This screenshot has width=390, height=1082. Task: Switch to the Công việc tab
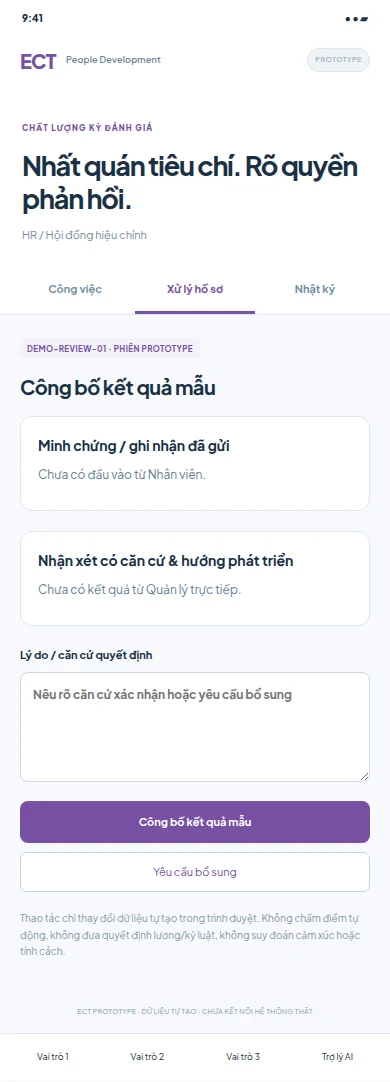pos(75,289)
